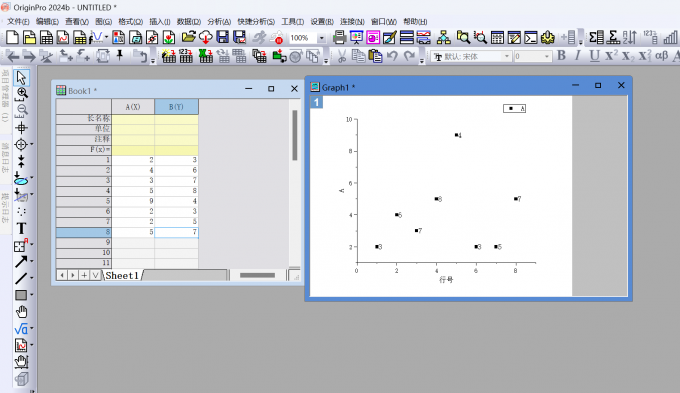Viewport: 680px width, 393px height.
Task: Click the New Project blank page icon
Action: click(13, 38)
